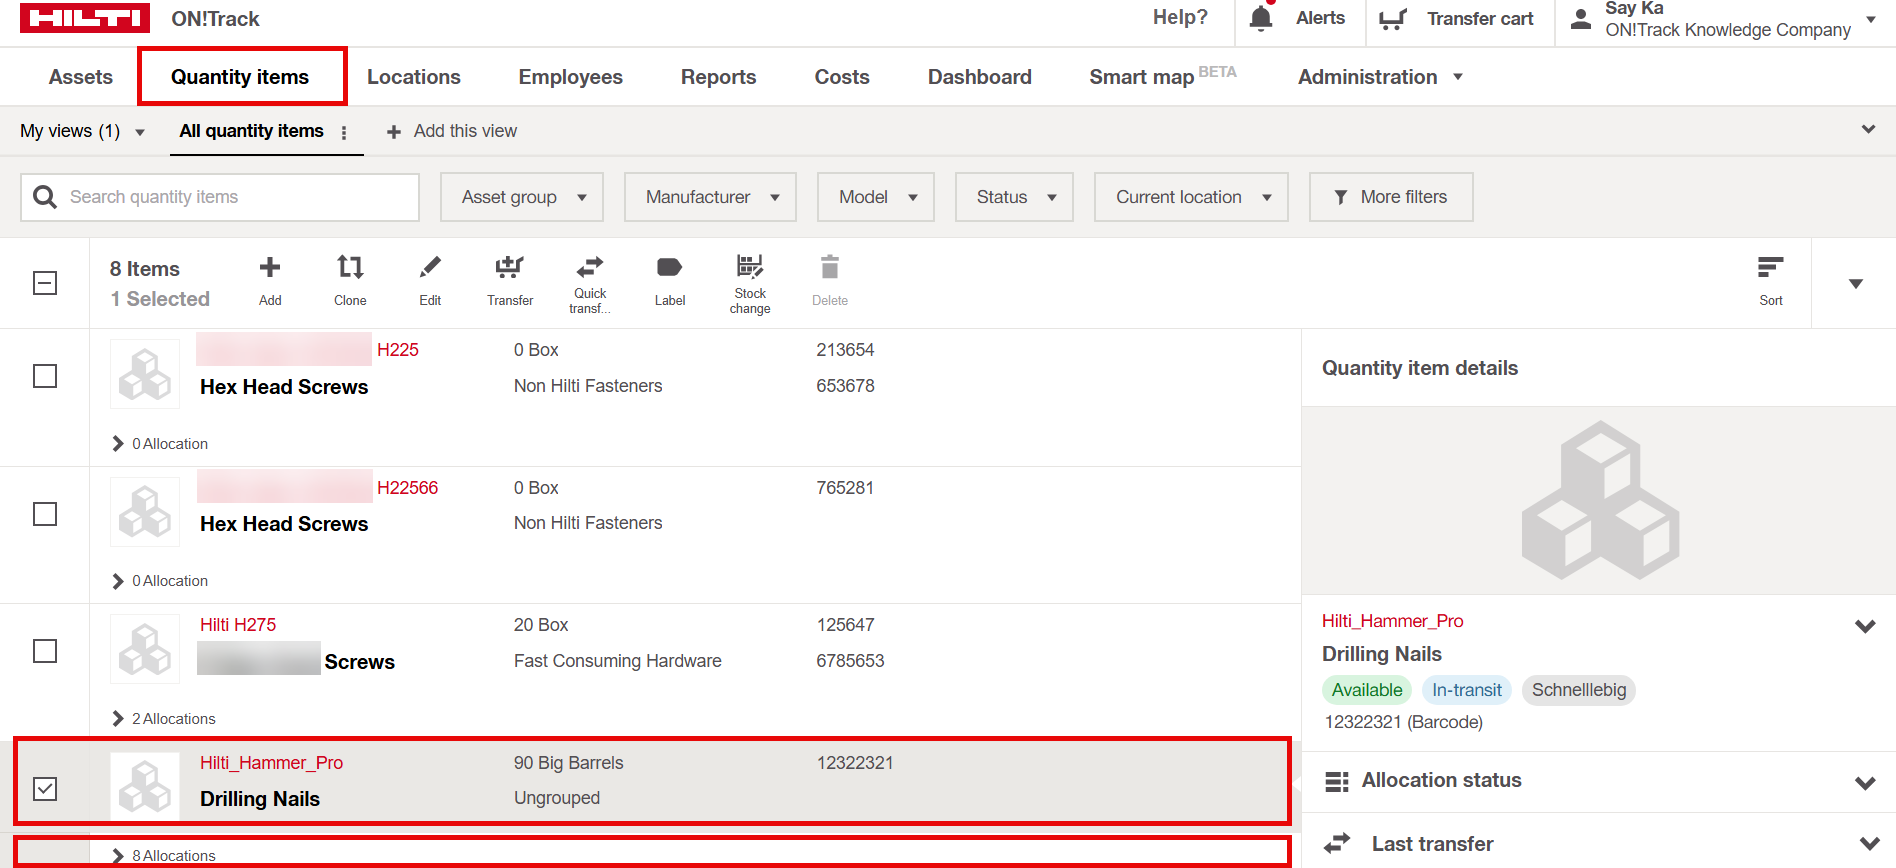1896x868 pixels.
Task: Check the H225 Hex Head Screws checkbox
Action: [x=45, y=376]
